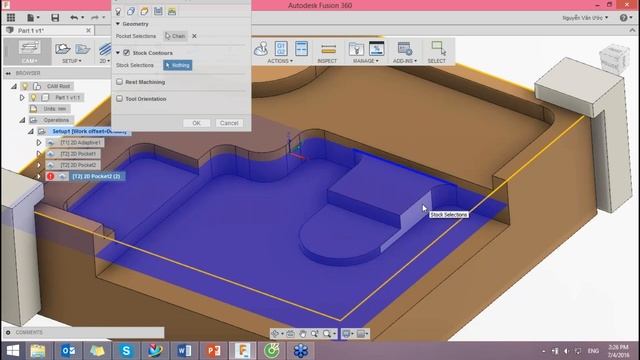Redo the last undone action
Viewport: 640px width, 360px height.
(x=95, y=18)
